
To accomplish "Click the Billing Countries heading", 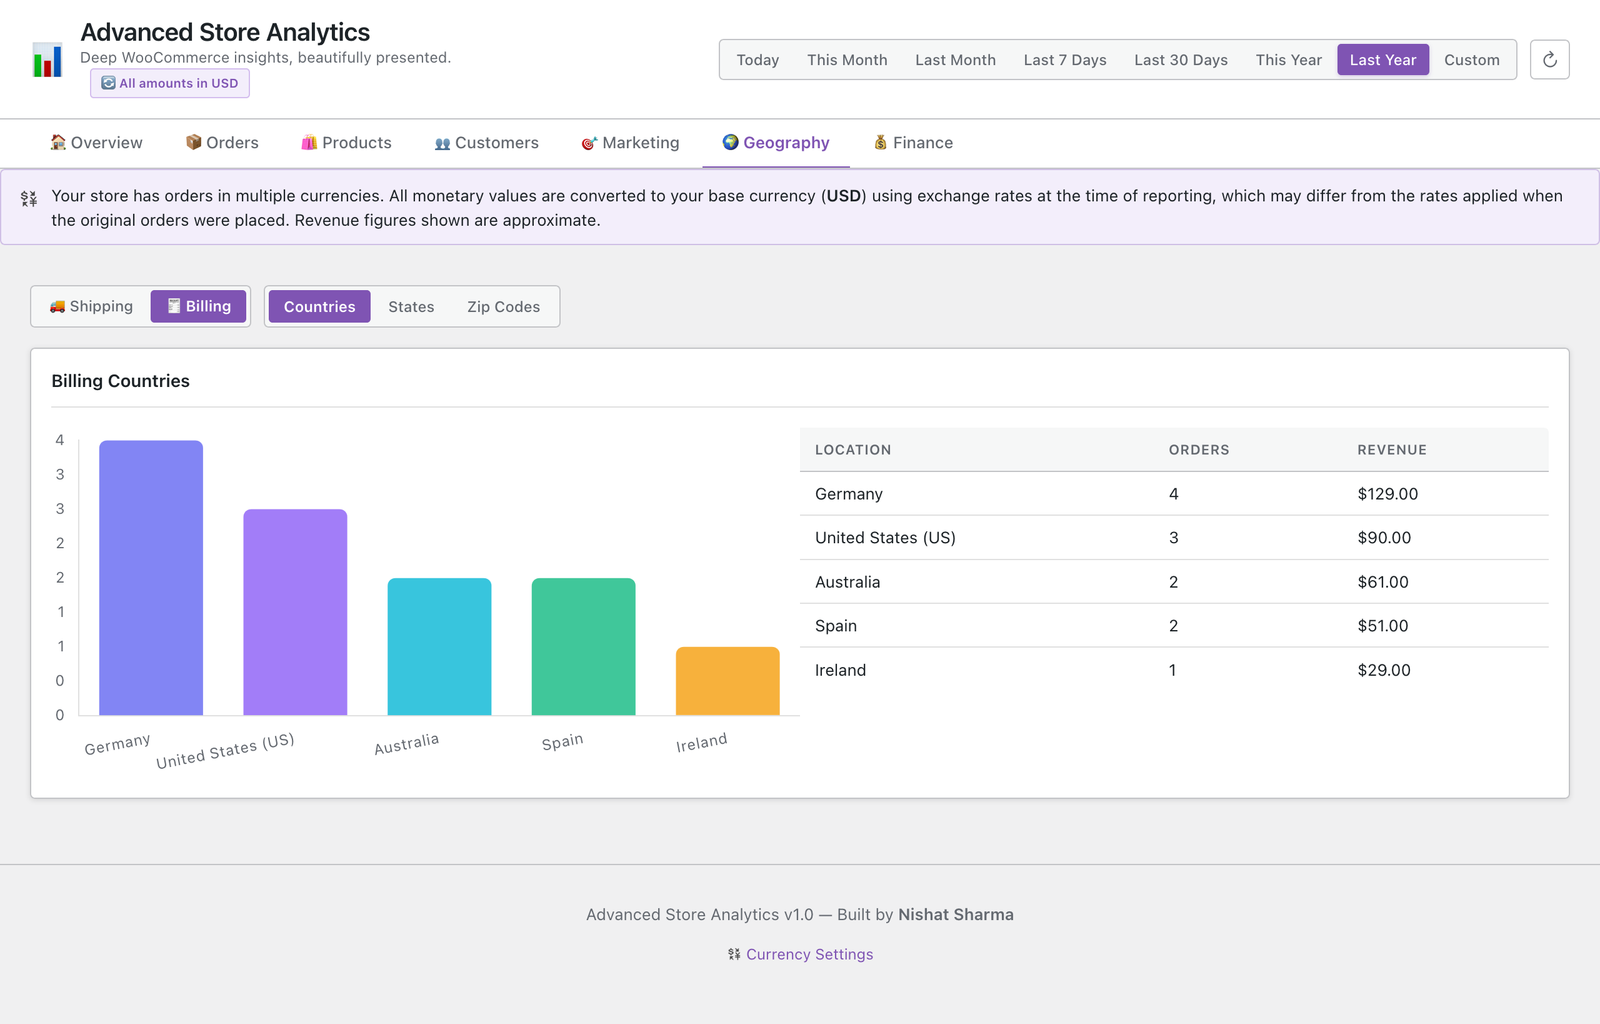I will click(120, 381).
